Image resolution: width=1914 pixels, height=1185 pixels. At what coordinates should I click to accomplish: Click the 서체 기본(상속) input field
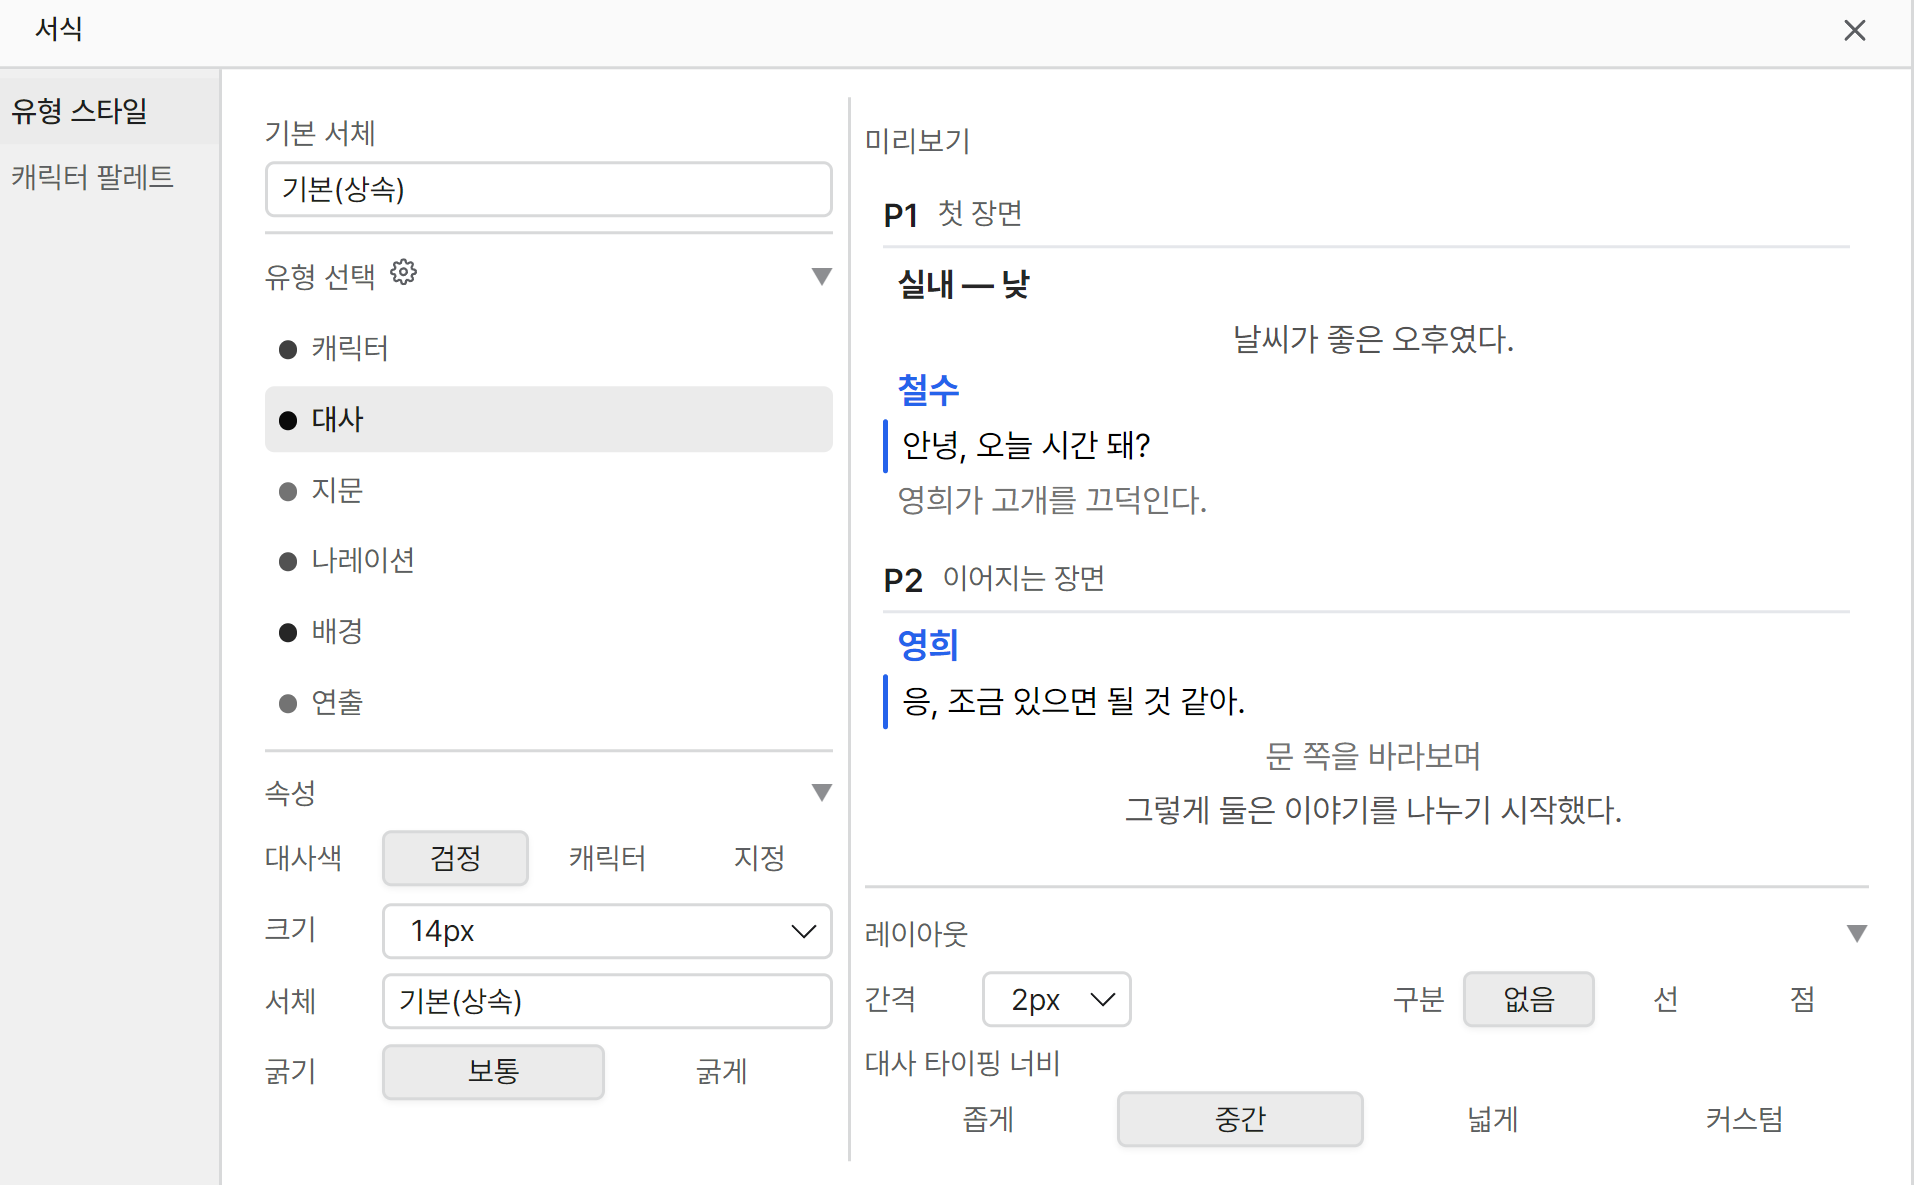[607, 1001]
